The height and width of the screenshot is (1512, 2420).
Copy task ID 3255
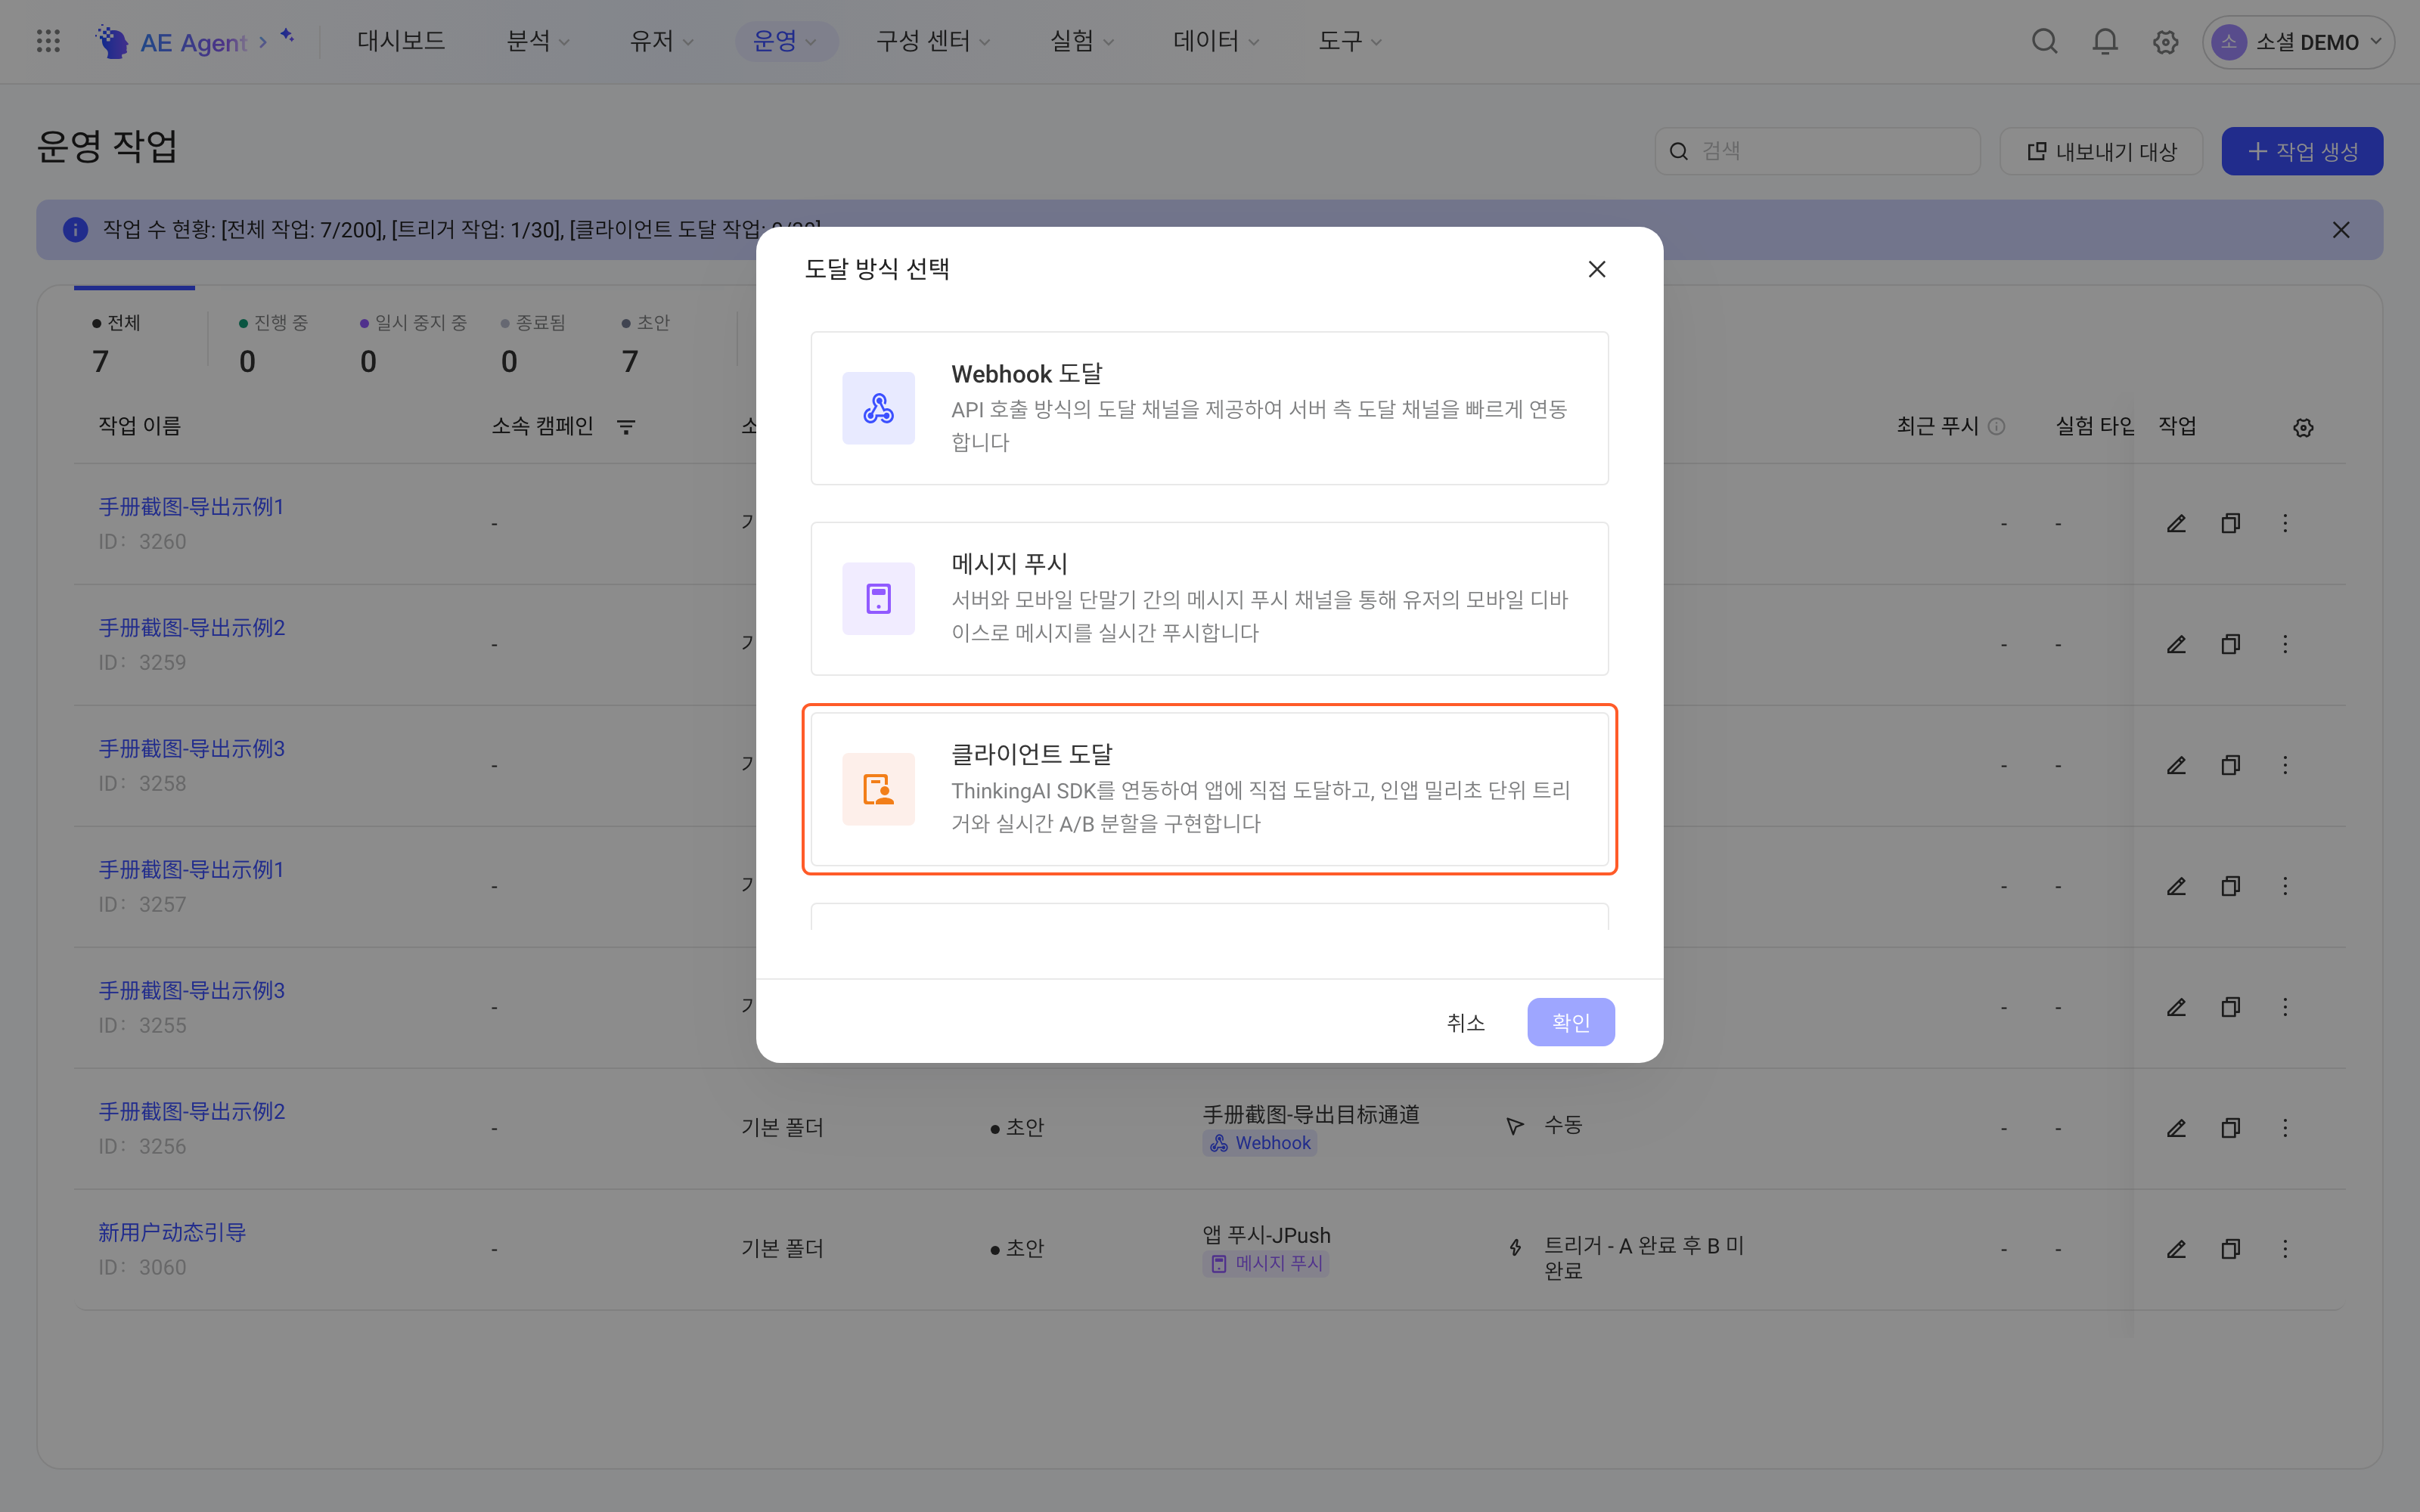pos(2230,1007)
